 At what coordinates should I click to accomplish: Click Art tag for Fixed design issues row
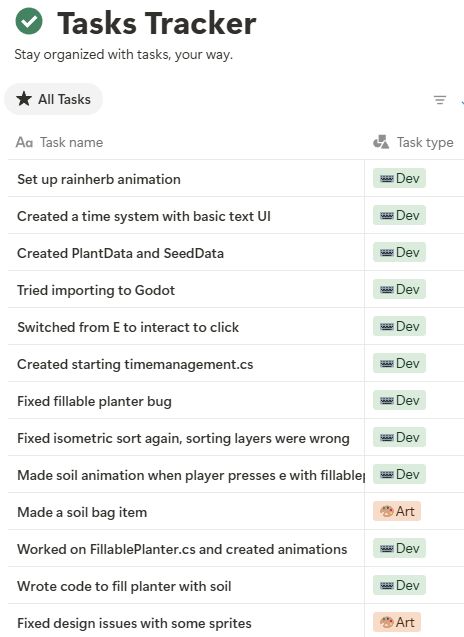(x=397, y=622)
